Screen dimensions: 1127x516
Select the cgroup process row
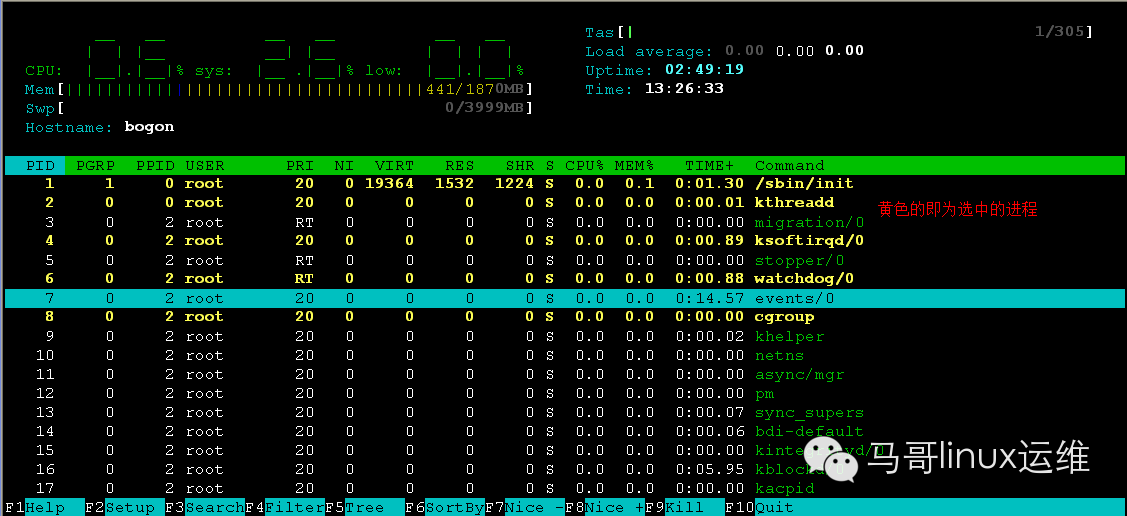click(564, 317)
